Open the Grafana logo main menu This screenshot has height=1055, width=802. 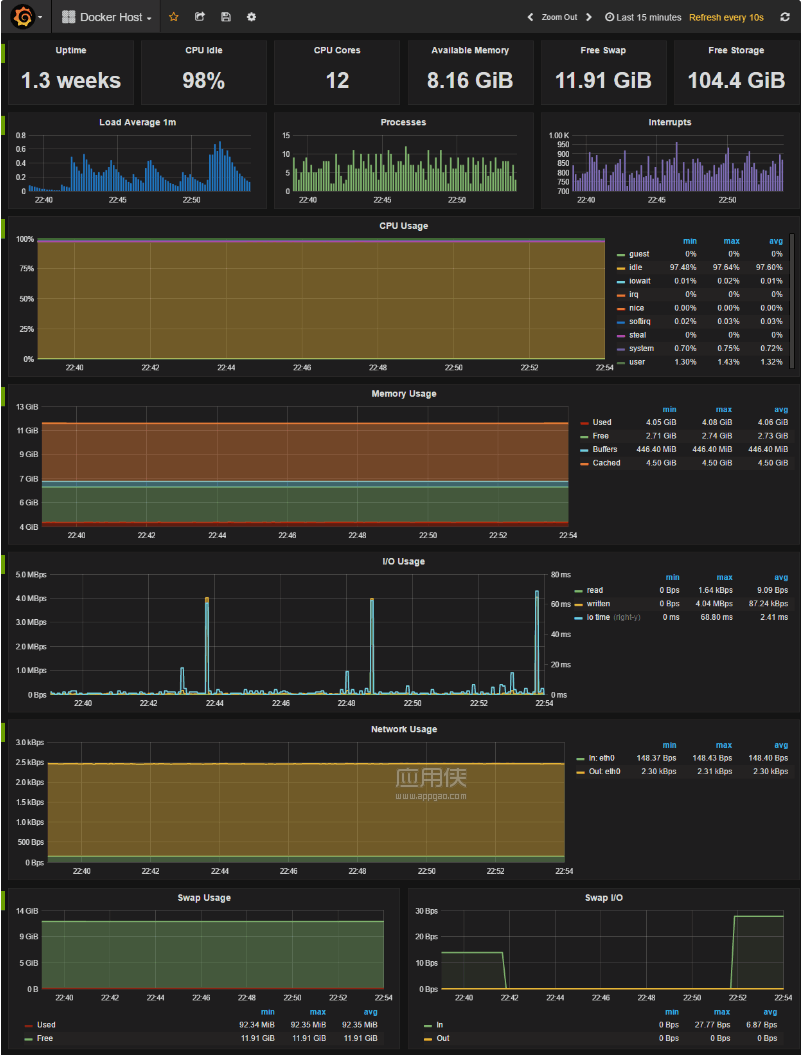[x=28, y=17]
